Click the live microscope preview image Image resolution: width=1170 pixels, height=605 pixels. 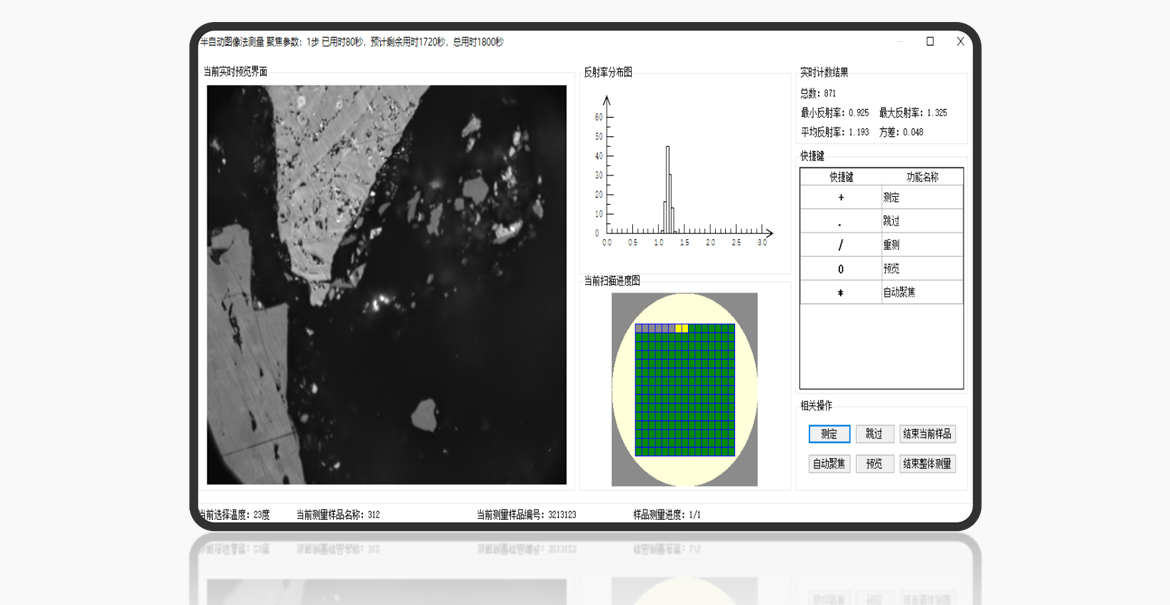coord(387,285)
